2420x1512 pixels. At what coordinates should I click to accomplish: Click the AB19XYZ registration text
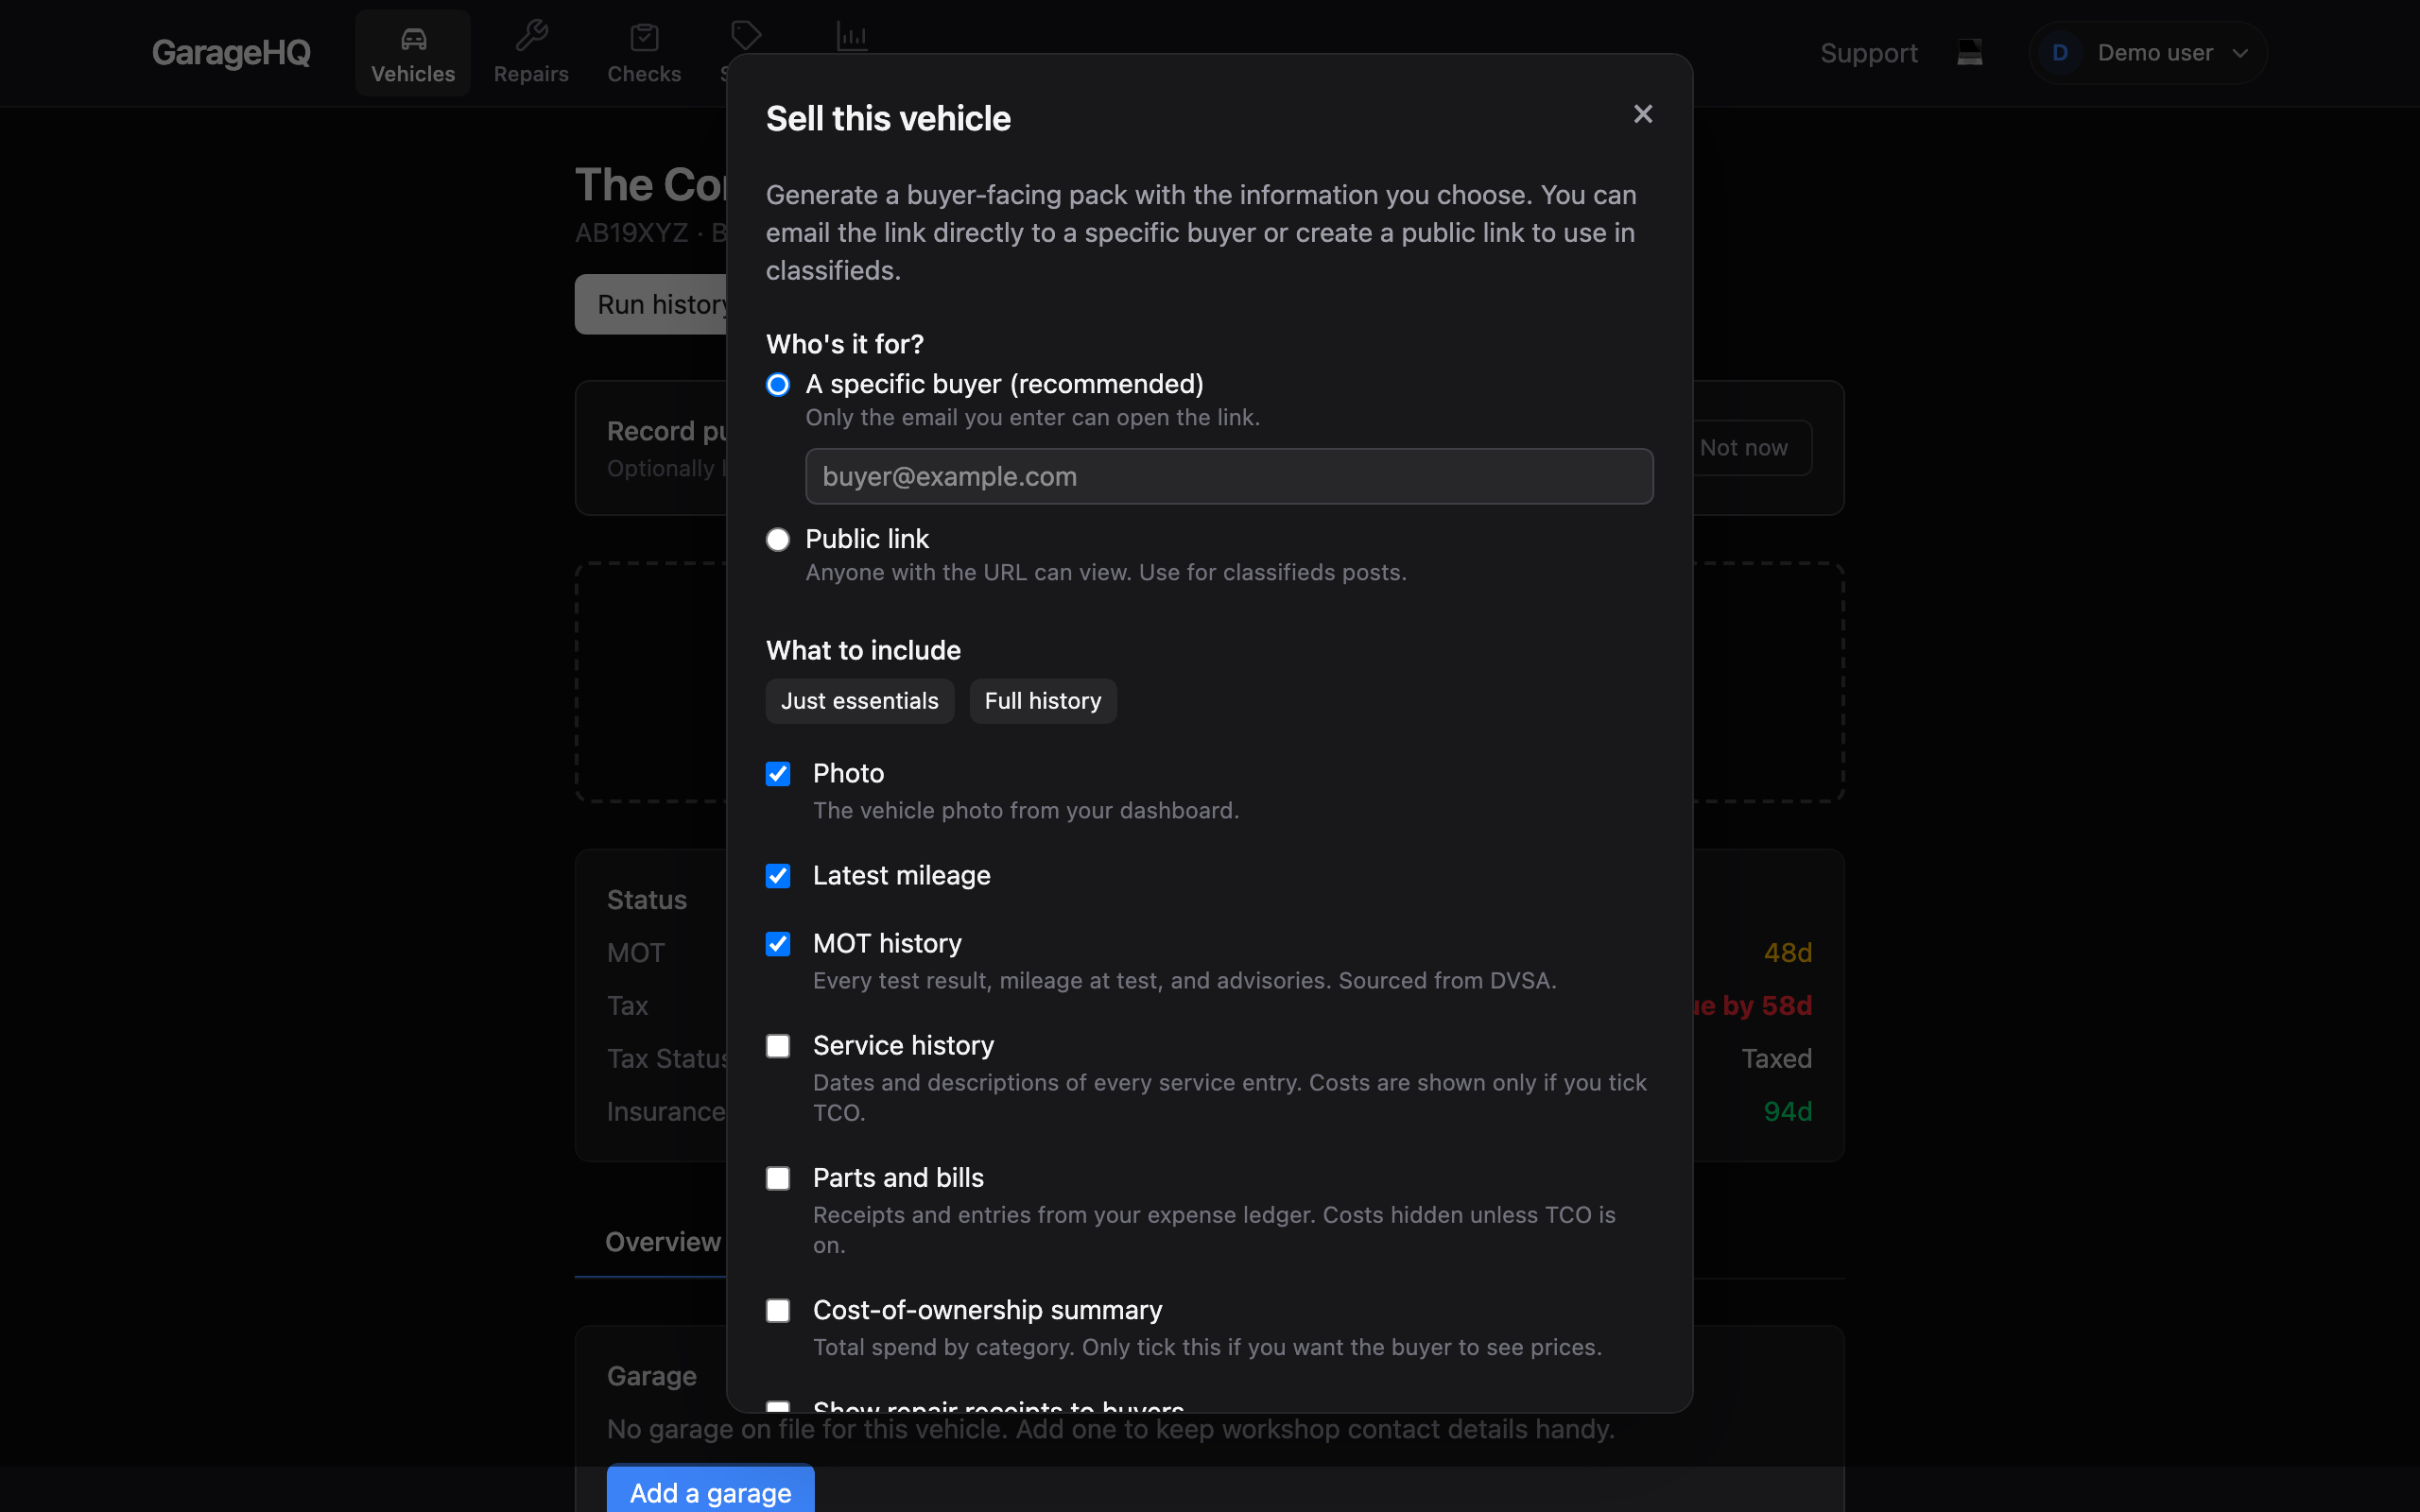(x=631, y=233)
